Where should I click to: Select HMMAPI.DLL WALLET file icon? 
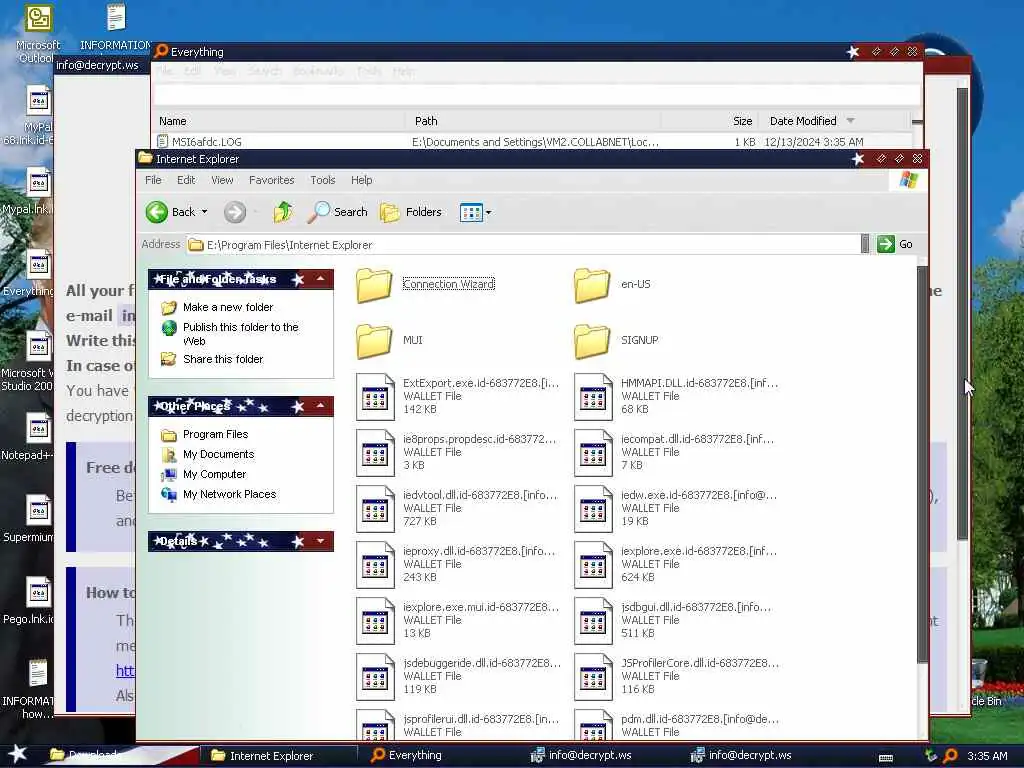(594, 396)
